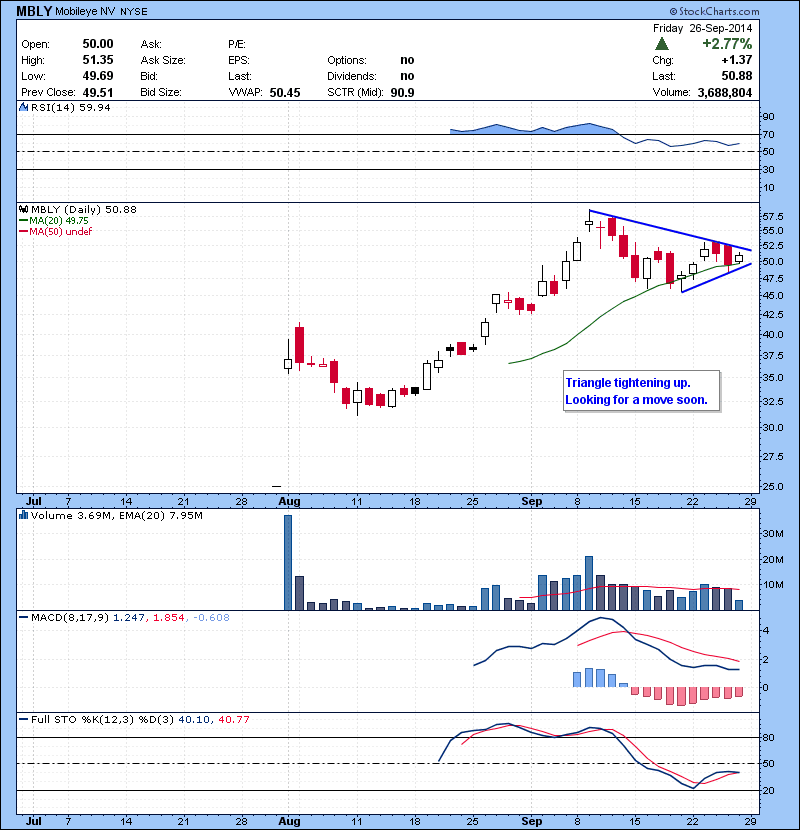Click the StockCharts.com copyright label
This screenshot has height=830, width=800.
click(x=714, y=11)
